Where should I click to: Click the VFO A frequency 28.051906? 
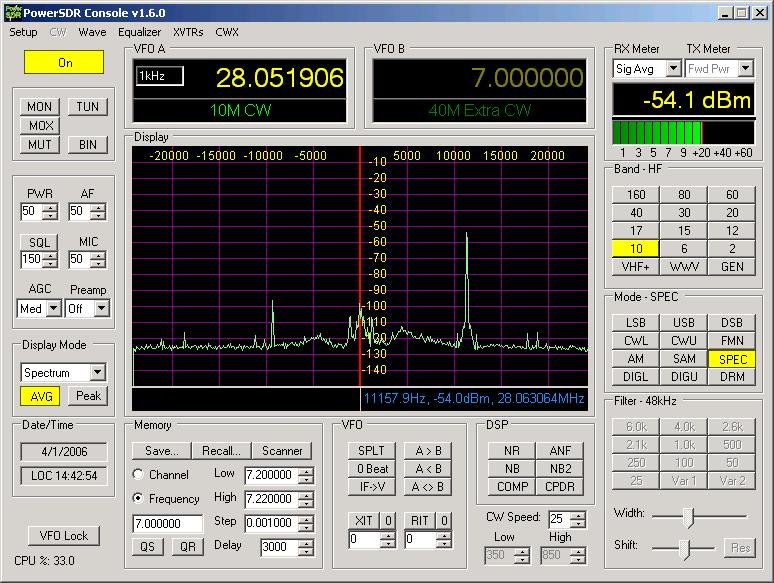tap(279, 78)
